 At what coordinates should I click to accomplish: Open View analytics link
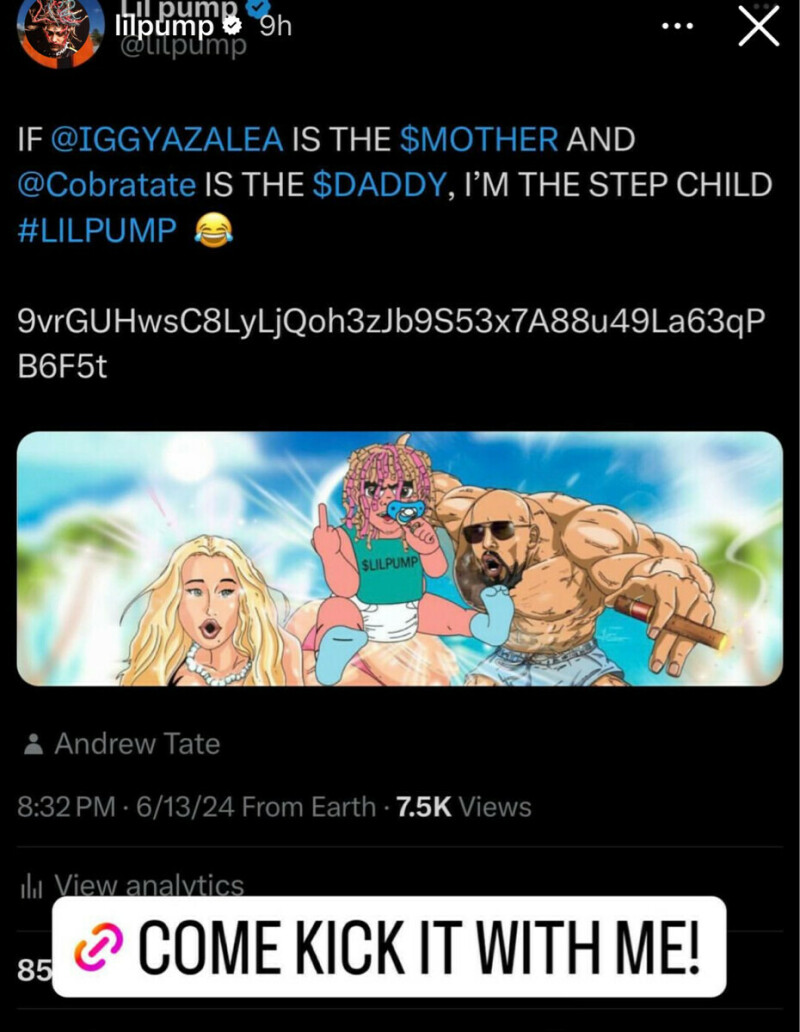click(x=149, y=885)
